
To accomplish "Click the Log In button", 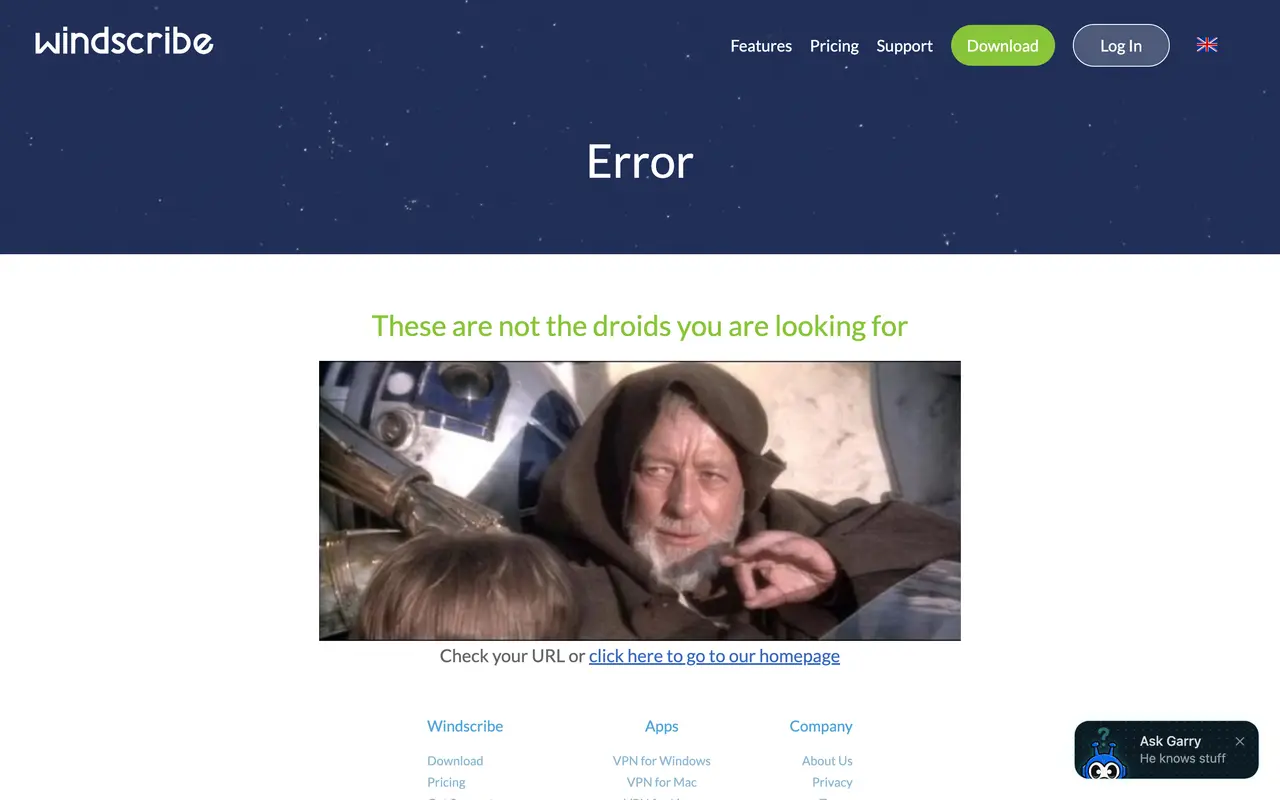I will (1121, 46).
